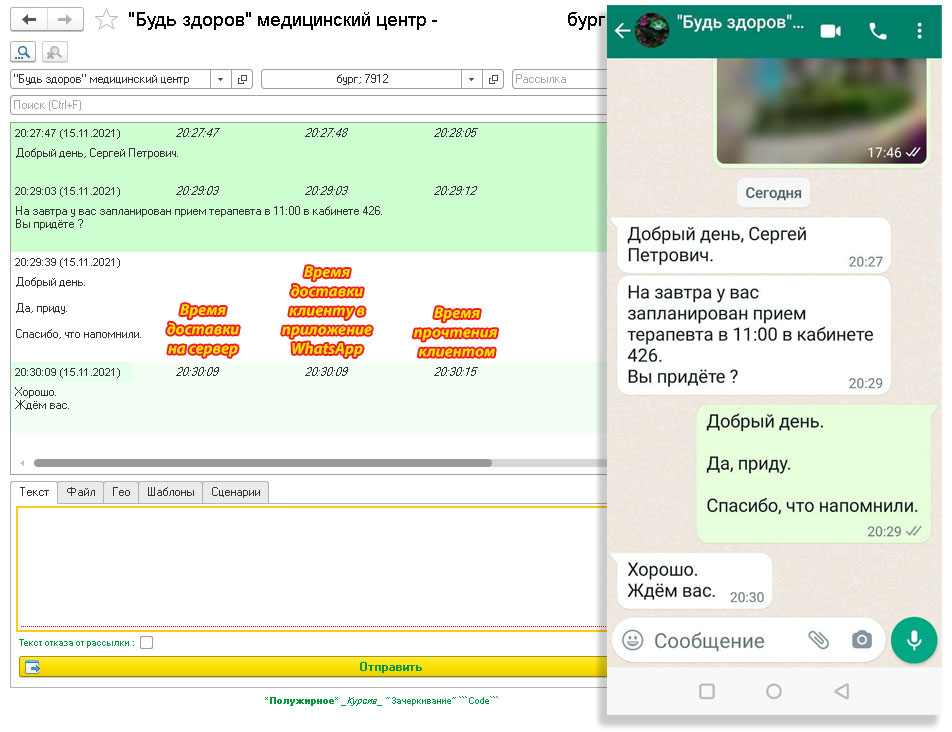952x732 pixels.
Task: Tap the back arrow in WhatsApp header
Action: click(622, 30)
